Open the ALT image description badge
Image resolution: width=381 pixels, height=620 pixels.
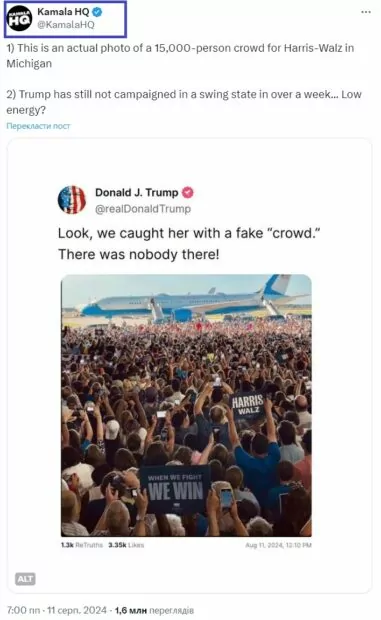pos(25,579)
